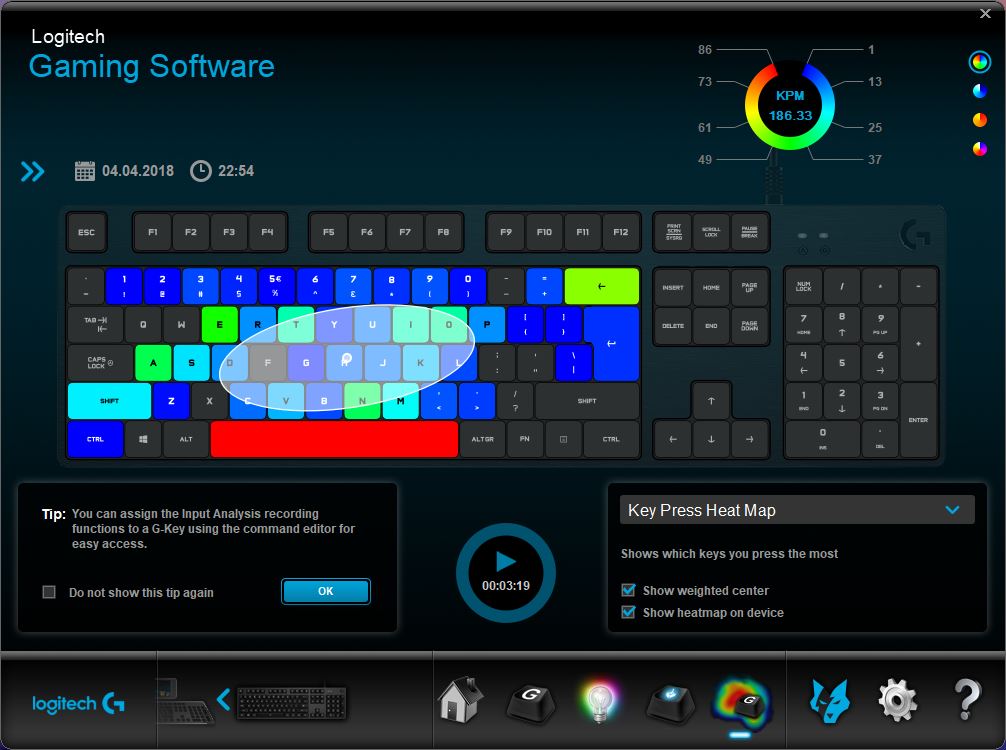Click the Num Lock key on keyboard map

tap(803, 286)
